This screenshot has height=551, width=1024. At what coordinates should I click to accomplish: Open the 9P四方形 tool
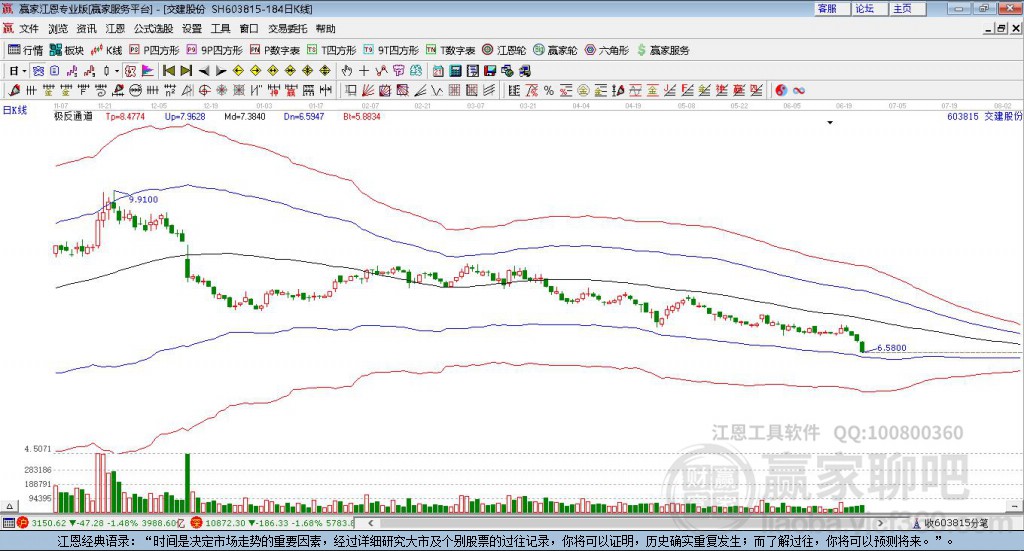214,50
